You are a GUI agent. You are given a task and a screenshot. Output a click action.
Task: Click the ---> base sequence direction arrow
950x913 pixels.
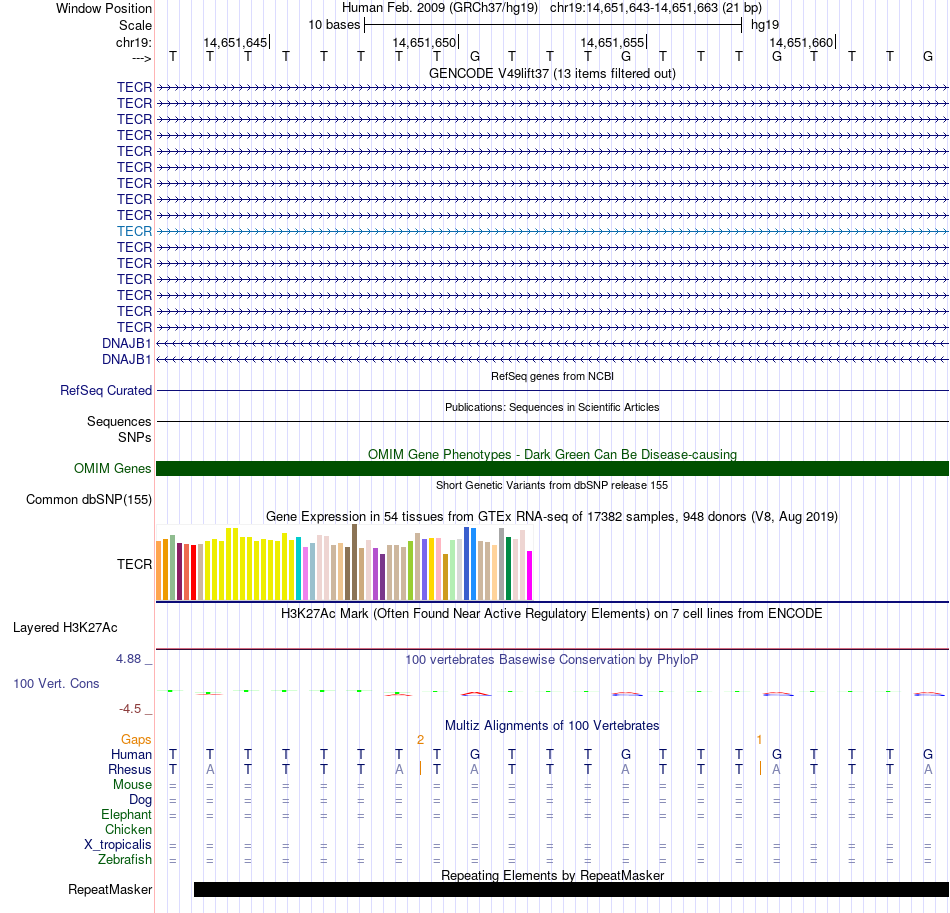(142, 58)
